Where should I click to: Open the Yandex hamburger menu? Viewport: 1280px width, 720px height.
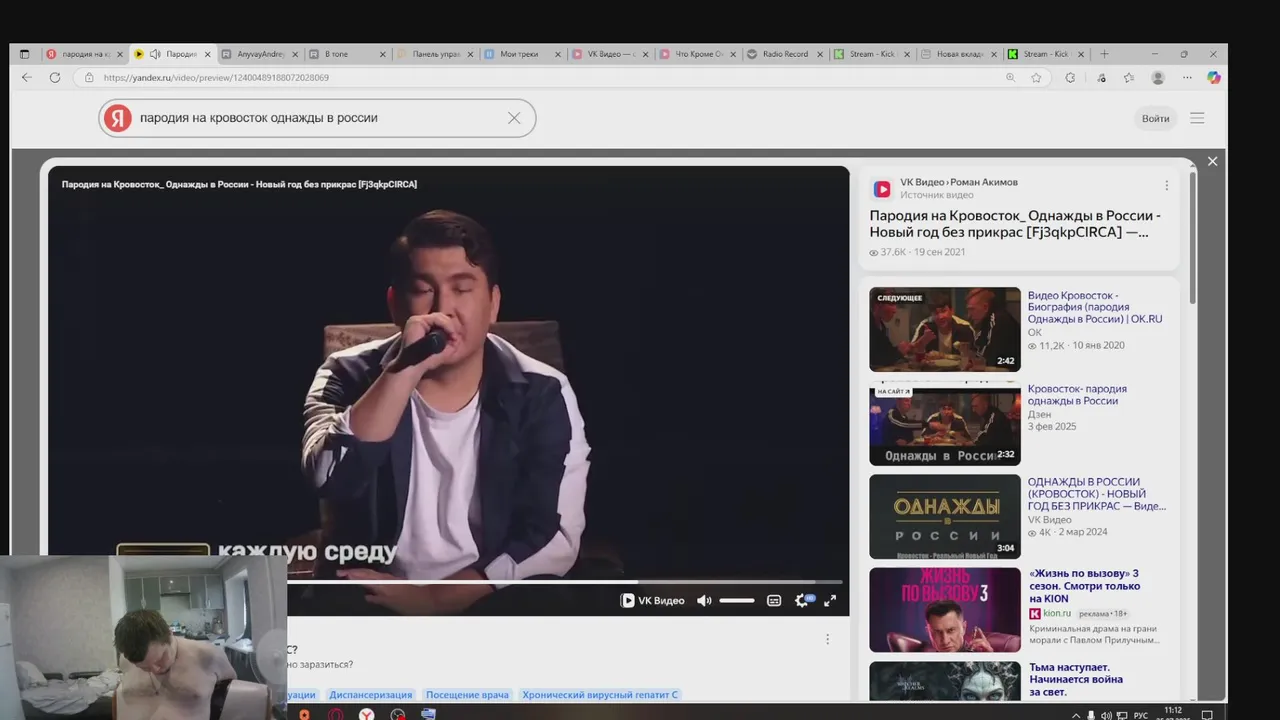pyautogui.click(x=1197, y=118)
